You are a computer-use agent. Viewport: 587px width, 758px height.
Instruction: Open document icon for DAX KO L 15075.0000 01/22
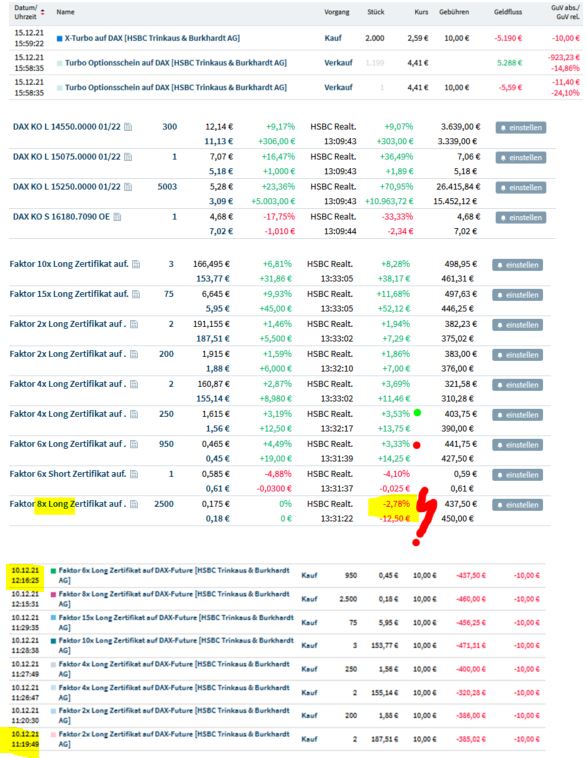pyautogui.click(x=128, y=157)
